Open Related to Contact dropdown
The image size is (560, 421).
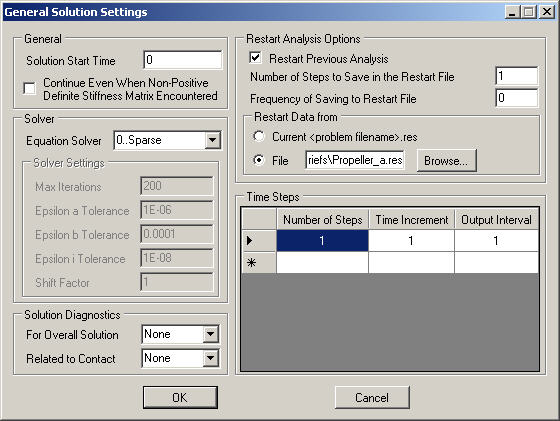[x=210, y=358]
